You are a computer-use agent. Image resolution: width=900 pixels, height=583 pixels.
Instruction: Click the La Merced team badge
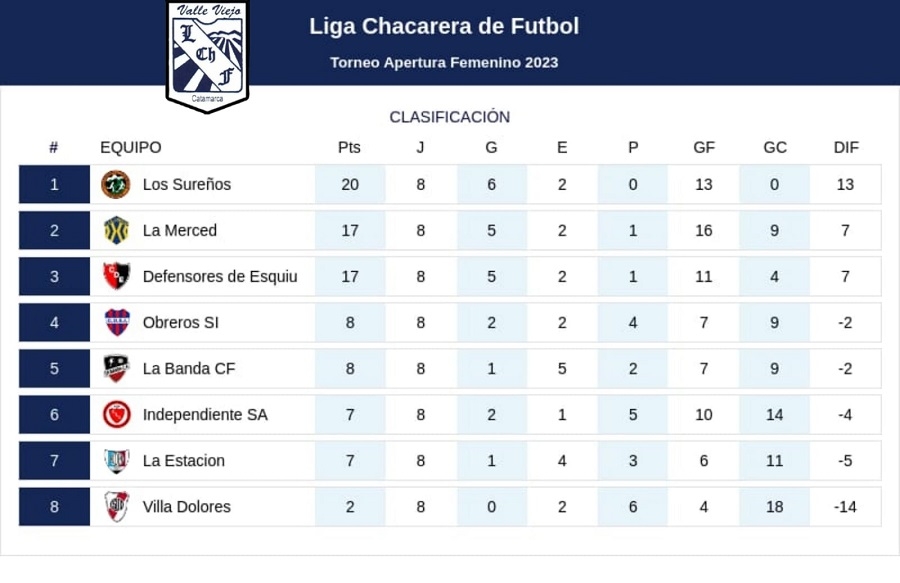[x=116, y=231]
